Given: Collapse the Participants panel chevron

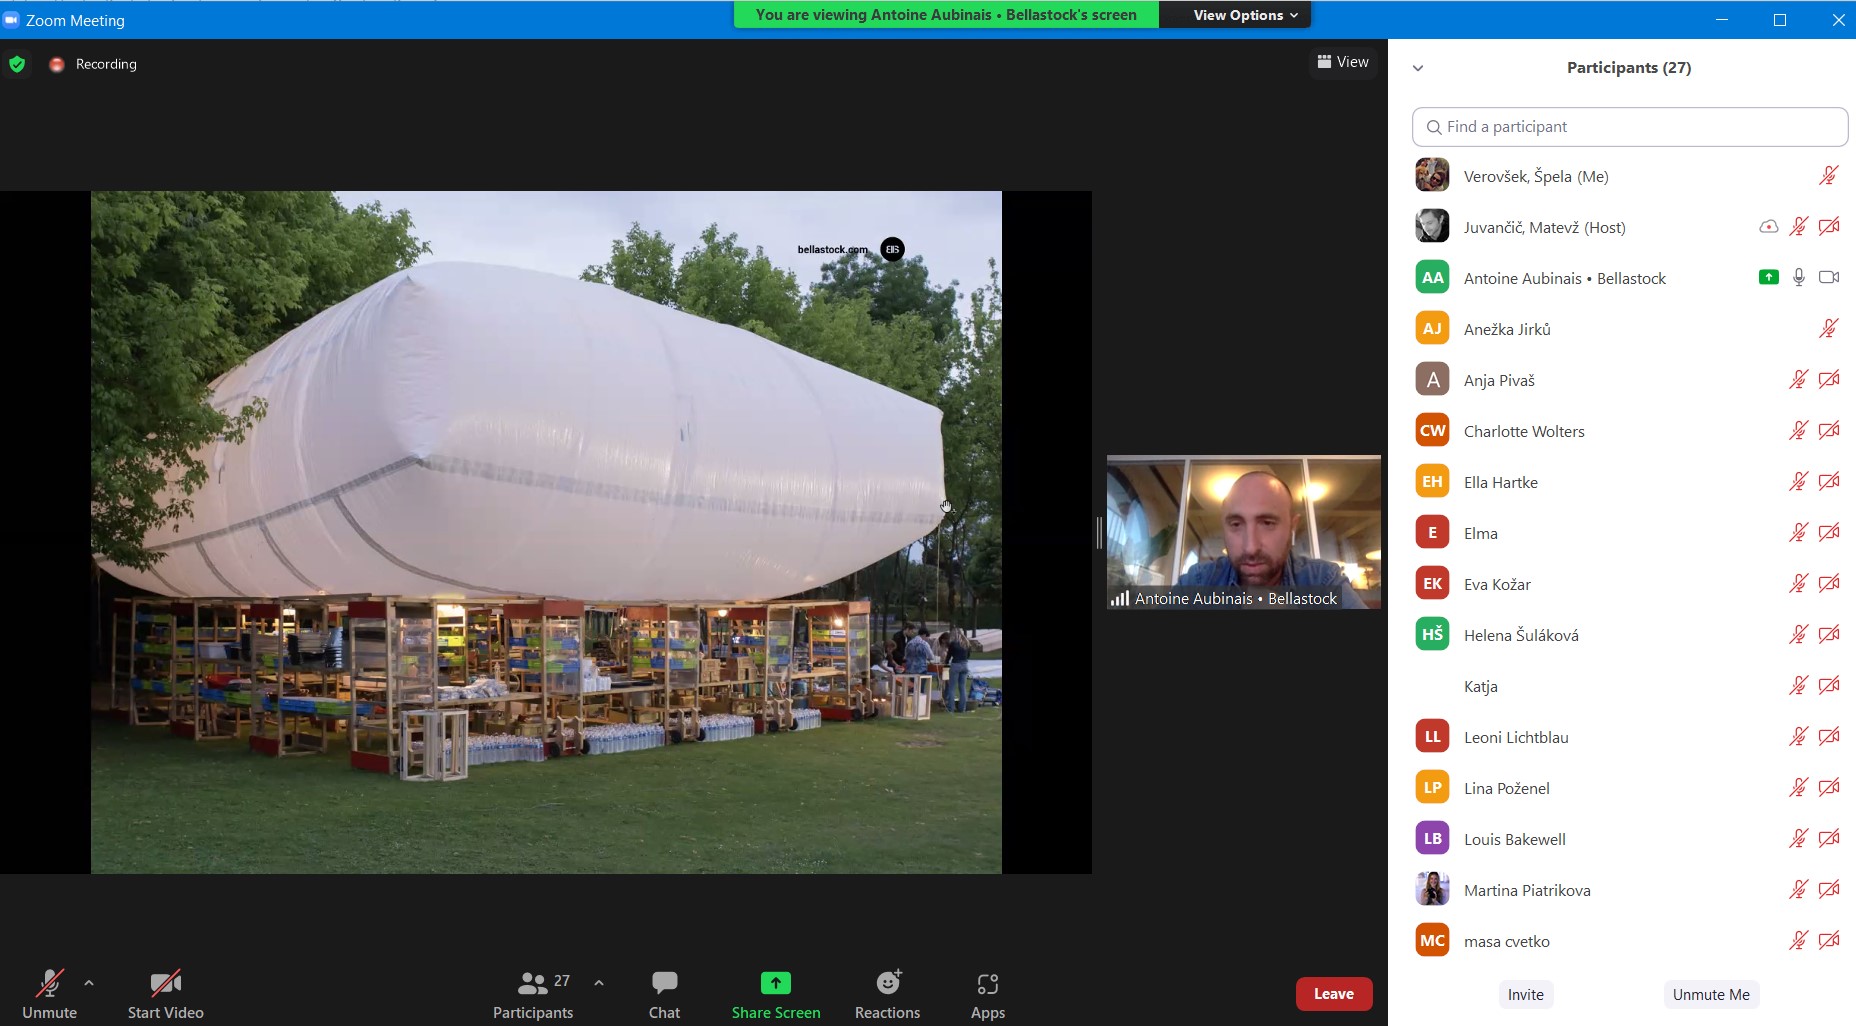Looking at the screenshot, I should (x=1418, y=68).
